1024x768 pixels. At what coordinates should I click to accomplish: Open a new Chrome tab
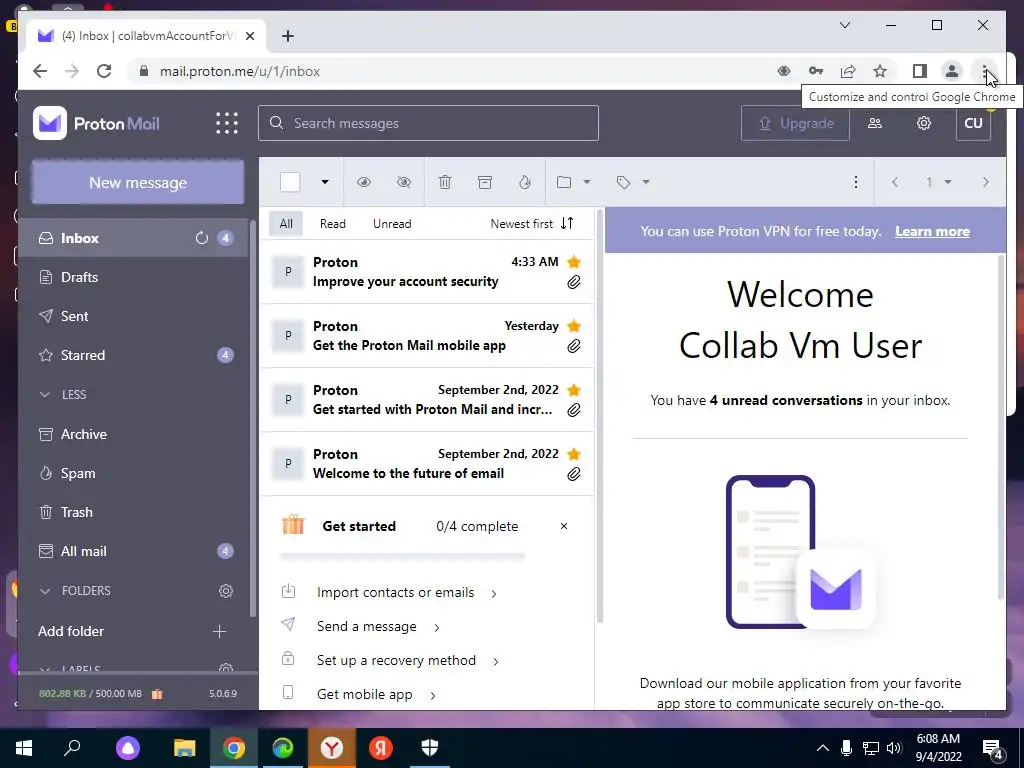[288, 36]
